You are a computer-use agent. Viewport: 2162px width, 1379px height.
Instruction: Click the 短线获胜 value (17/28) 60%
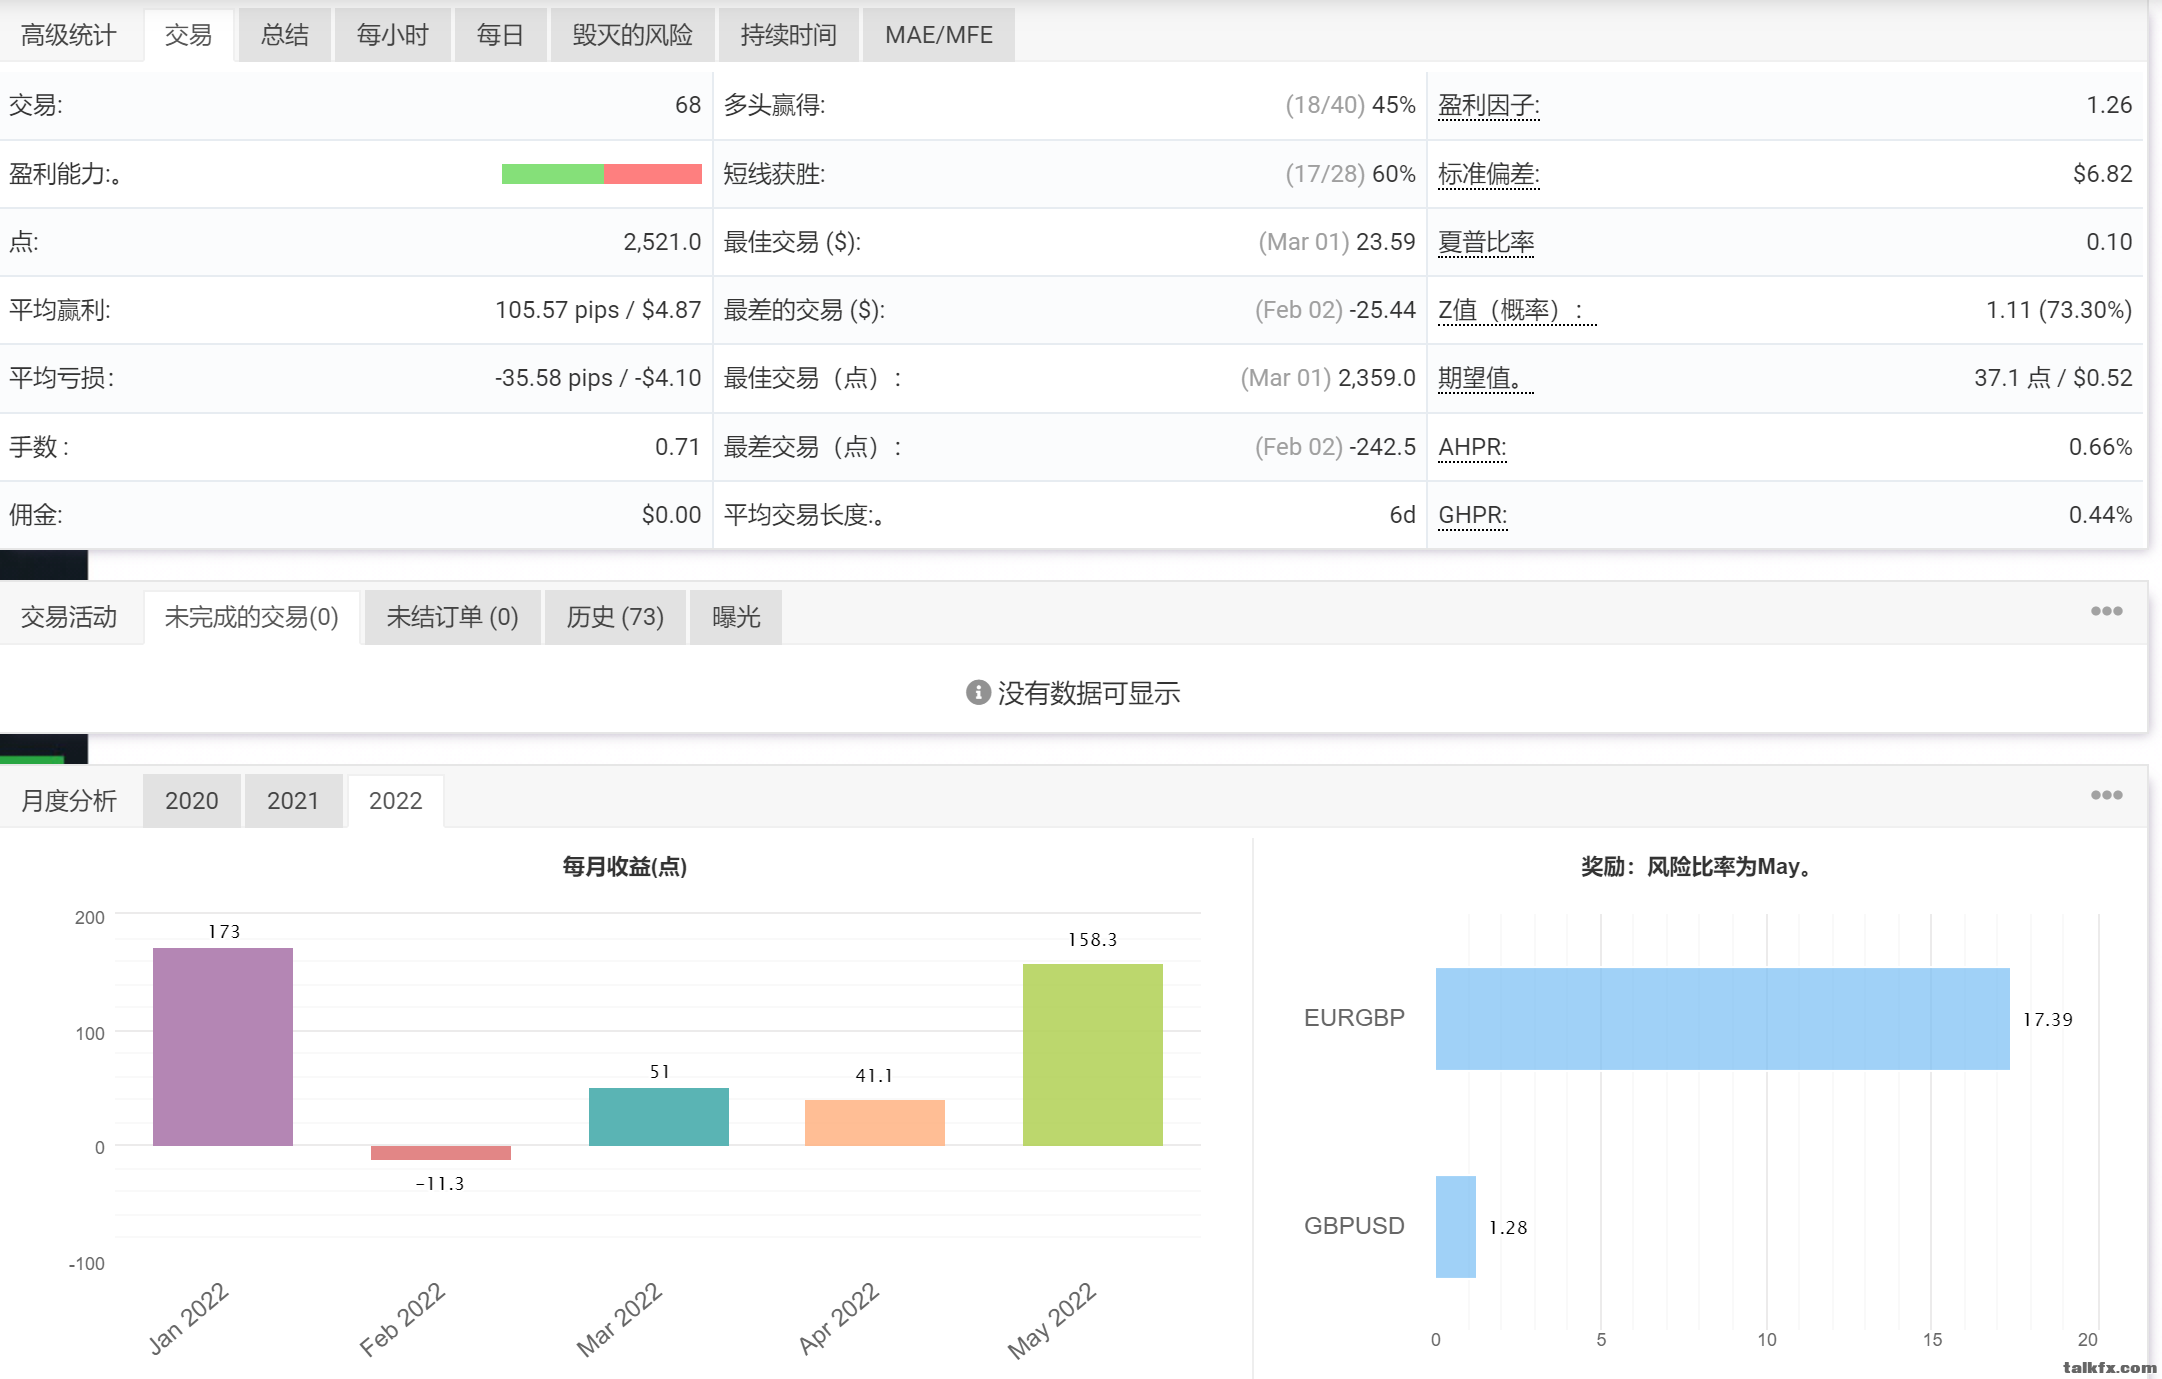(1350, 174)
